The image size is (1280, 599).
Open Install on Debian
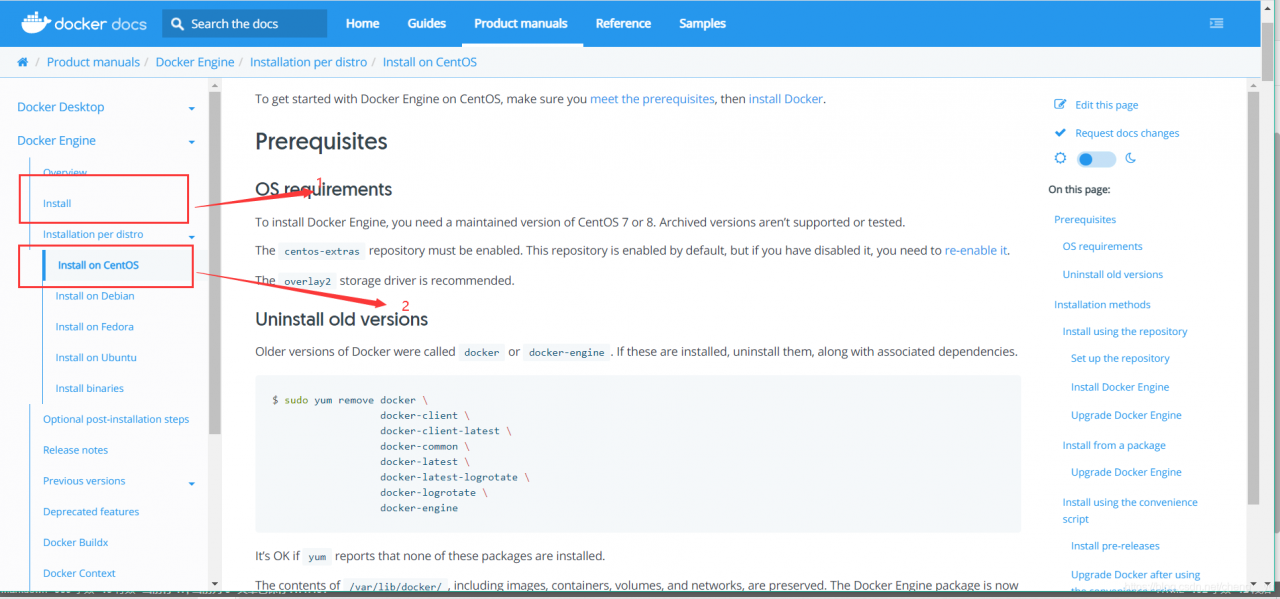95,296
